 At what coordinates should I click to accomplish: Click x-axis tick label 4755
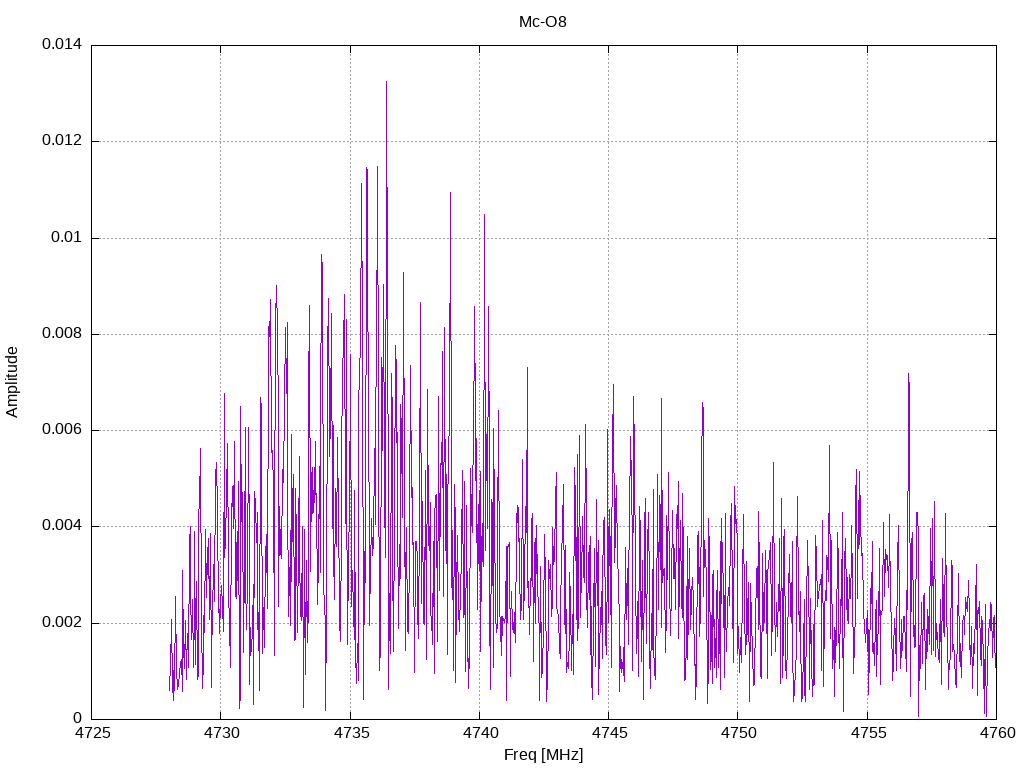868,733
